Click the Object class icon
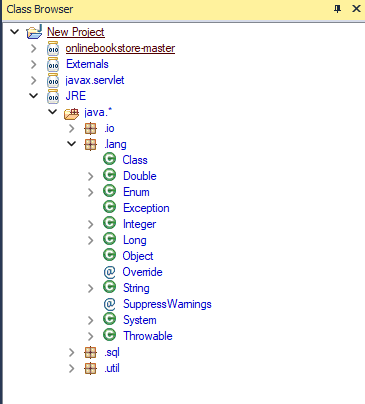365x404 pixels. (x=109, y=255)
